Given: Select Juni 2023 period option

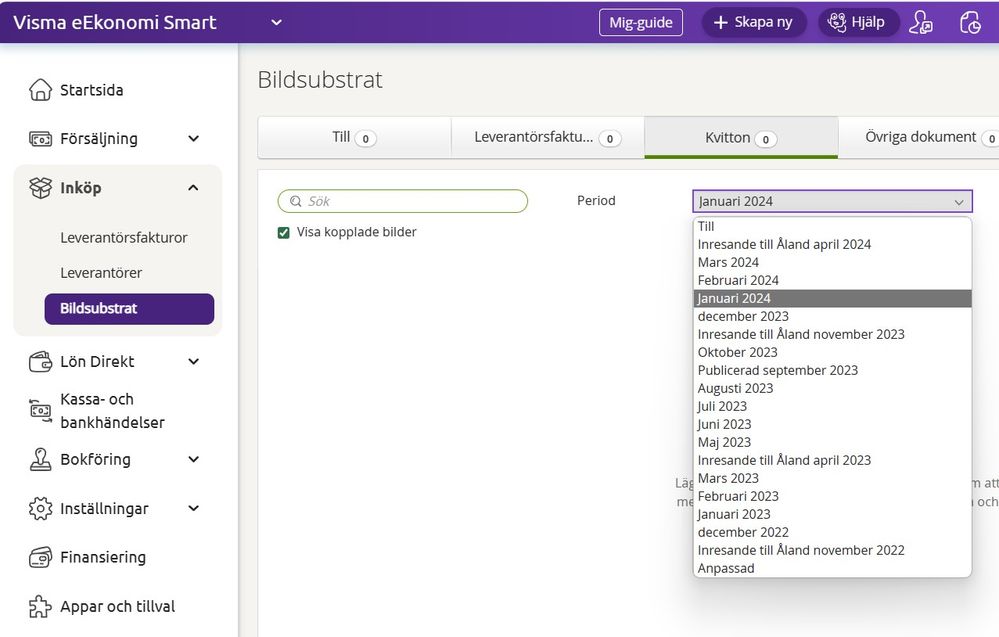Looking at the screenshot, I should 832,424.
